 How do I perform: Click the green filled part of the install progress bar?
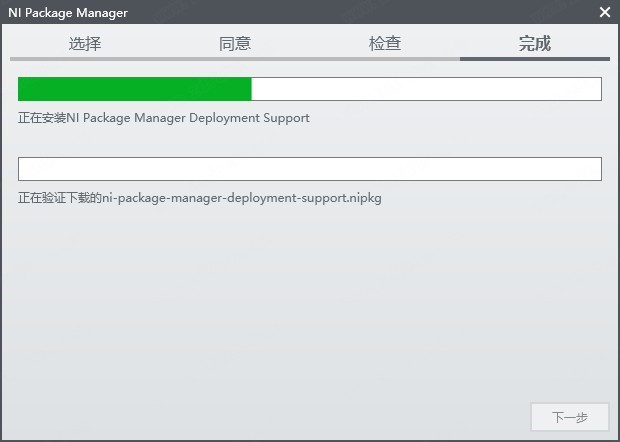[135, 89]
